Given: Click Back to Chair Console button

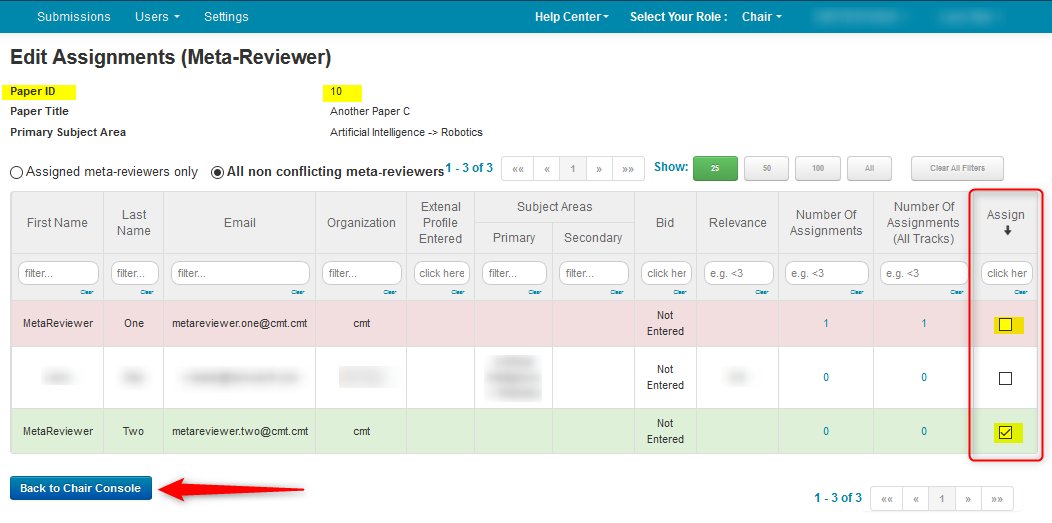Looking at the screenshot, I should [x=81, y=488].
